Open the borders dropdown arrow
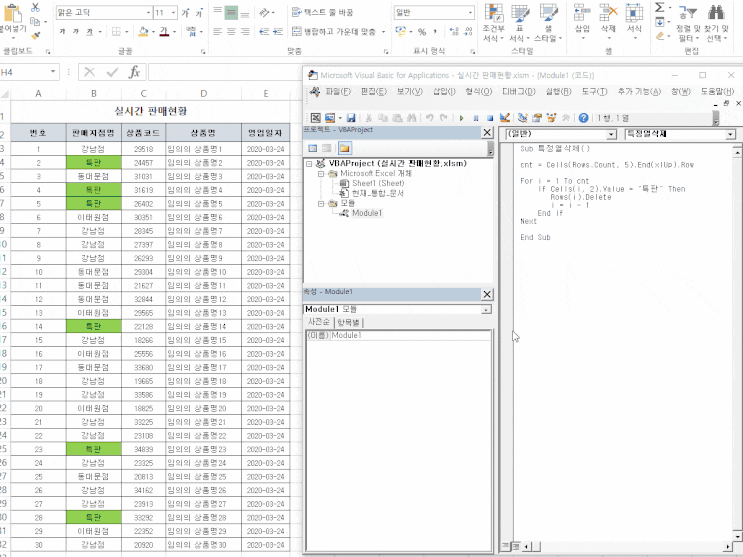 coord(127,32)
